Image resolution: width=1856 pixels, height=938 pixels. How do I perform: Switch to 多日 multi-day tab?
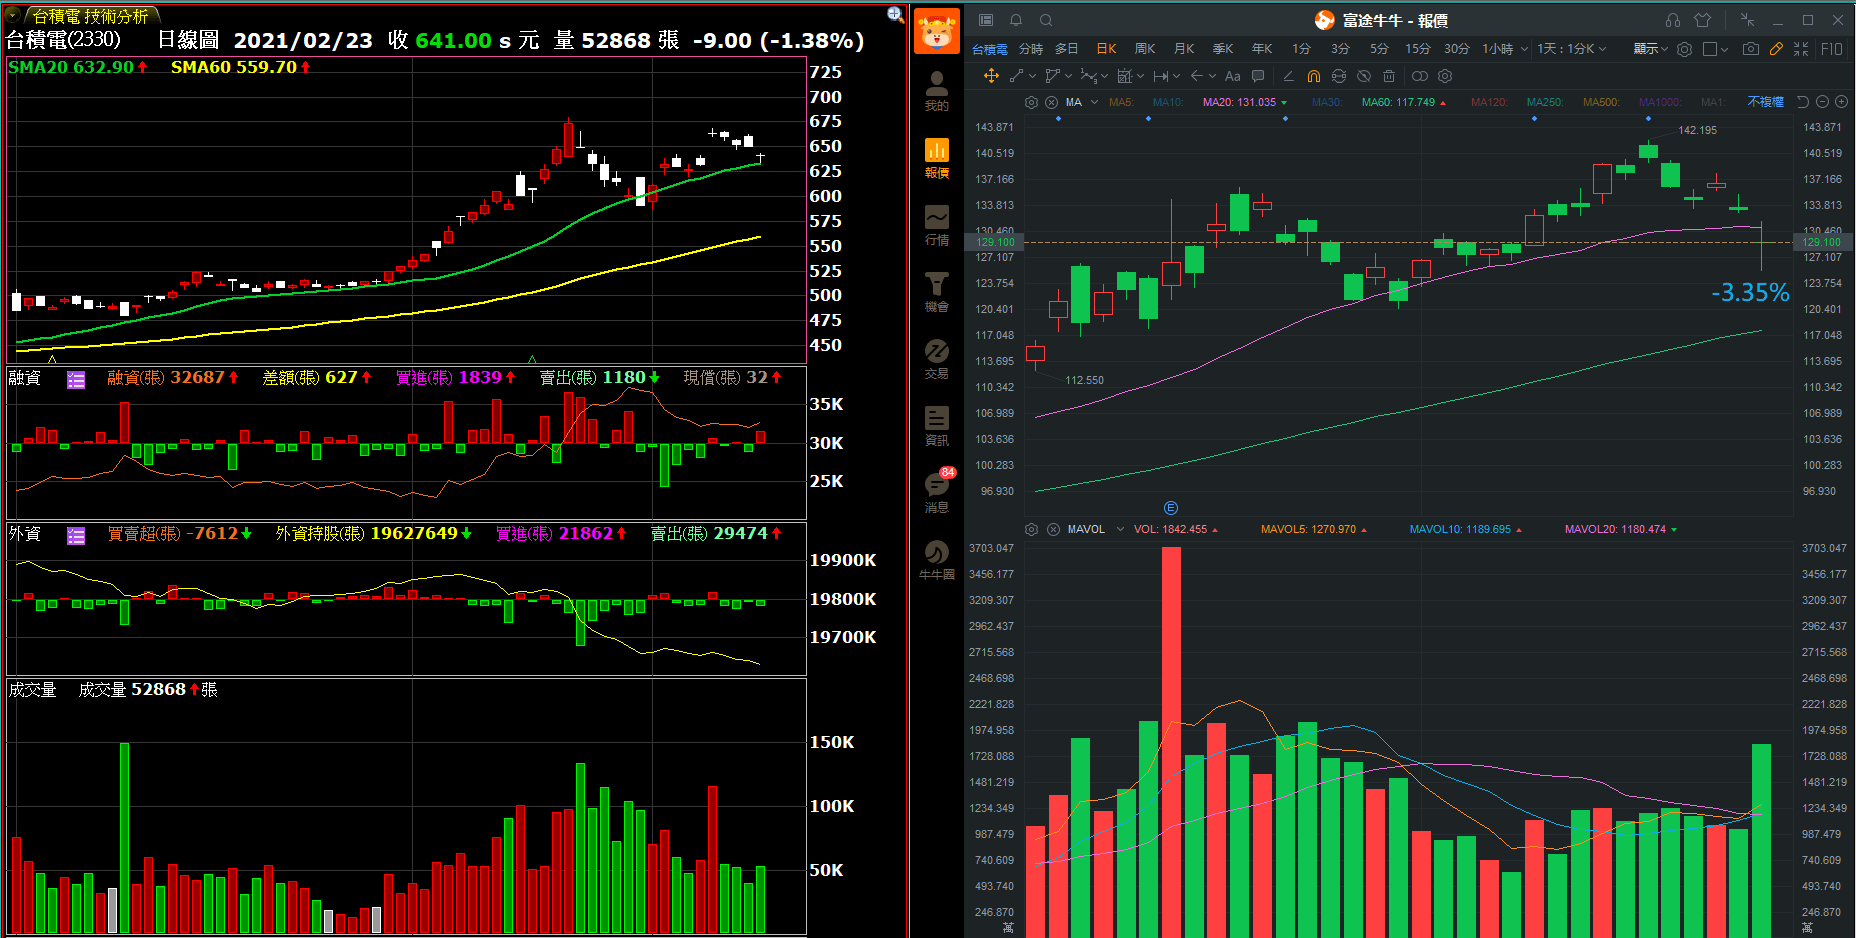[1067, 48]
